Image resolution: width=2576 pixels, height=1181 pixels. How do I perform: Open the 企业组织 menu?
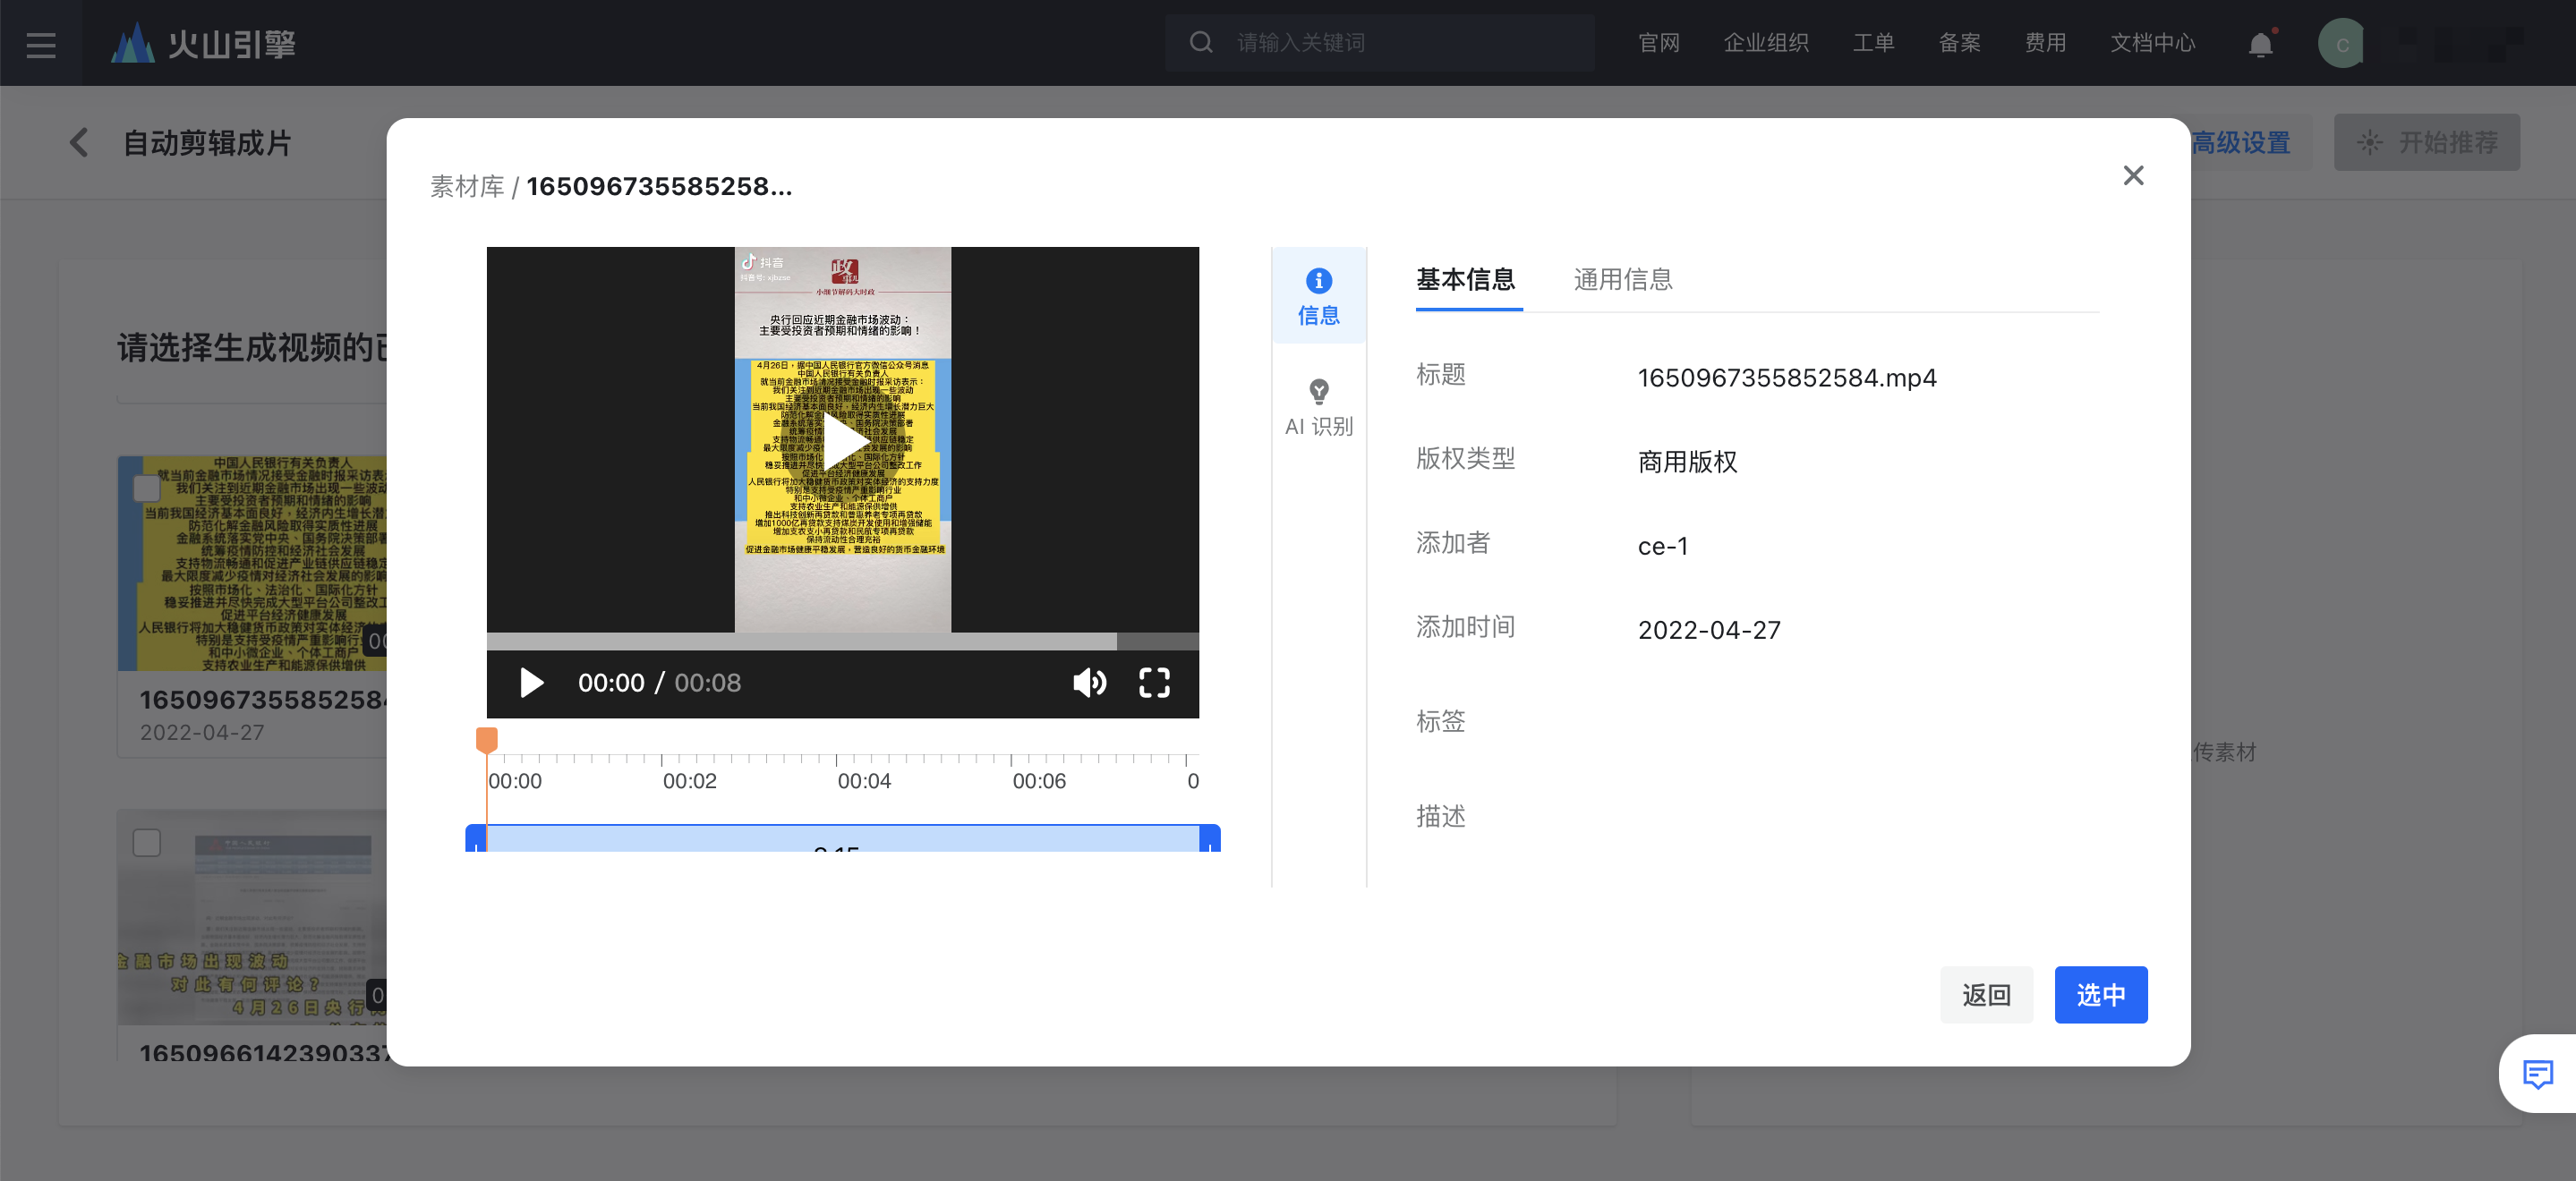pyautogui.click(x=1765, y=43)
